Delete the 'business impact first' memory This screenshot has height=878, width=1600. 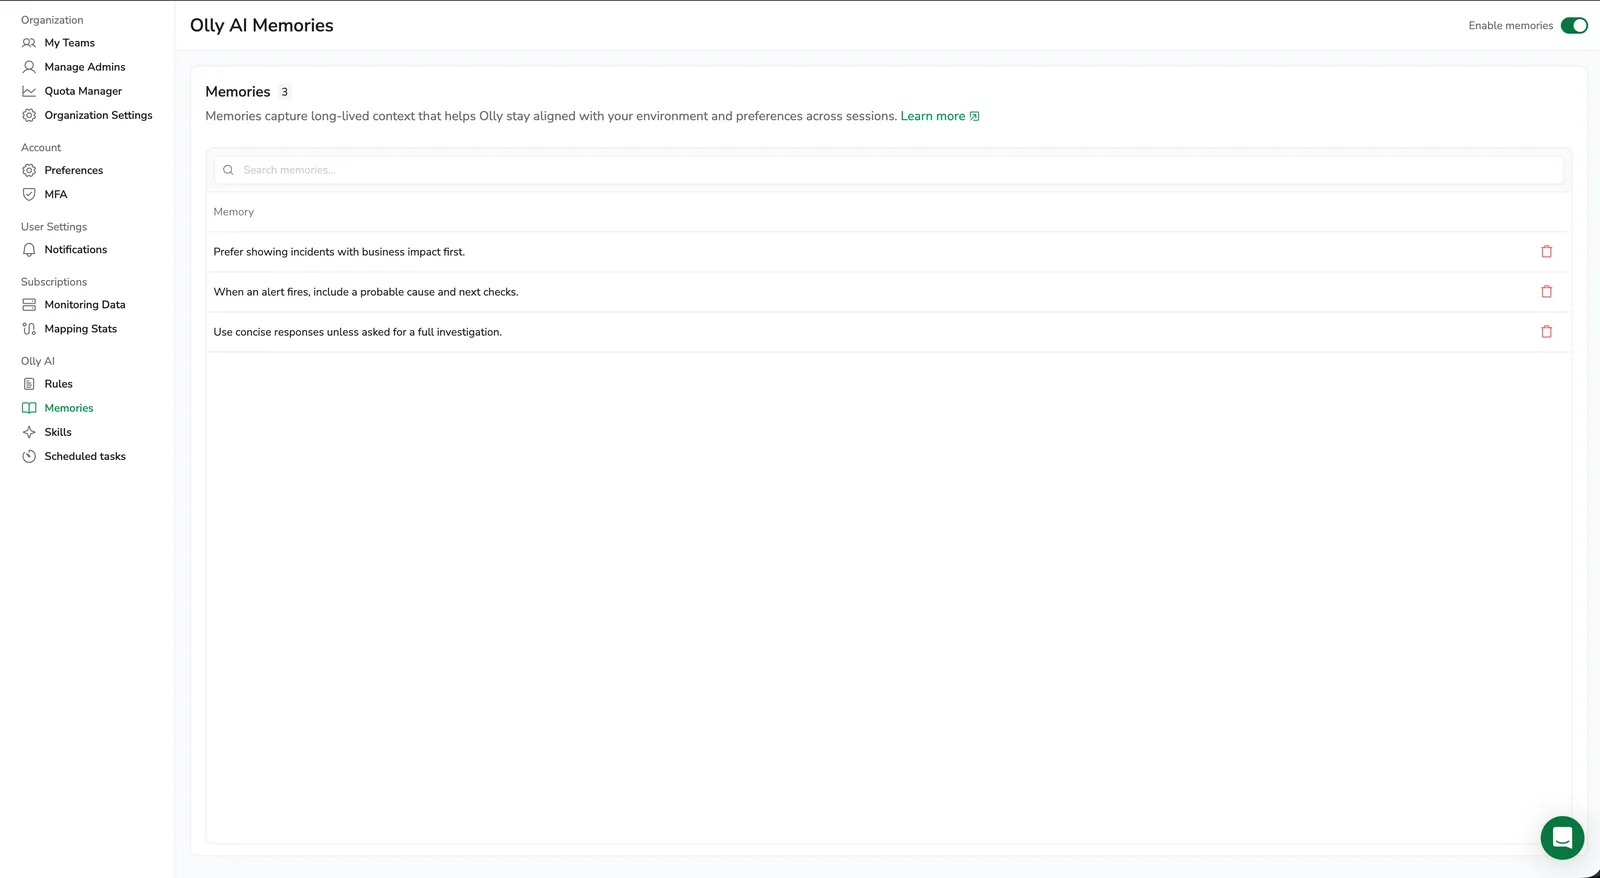coord(1546,252)
